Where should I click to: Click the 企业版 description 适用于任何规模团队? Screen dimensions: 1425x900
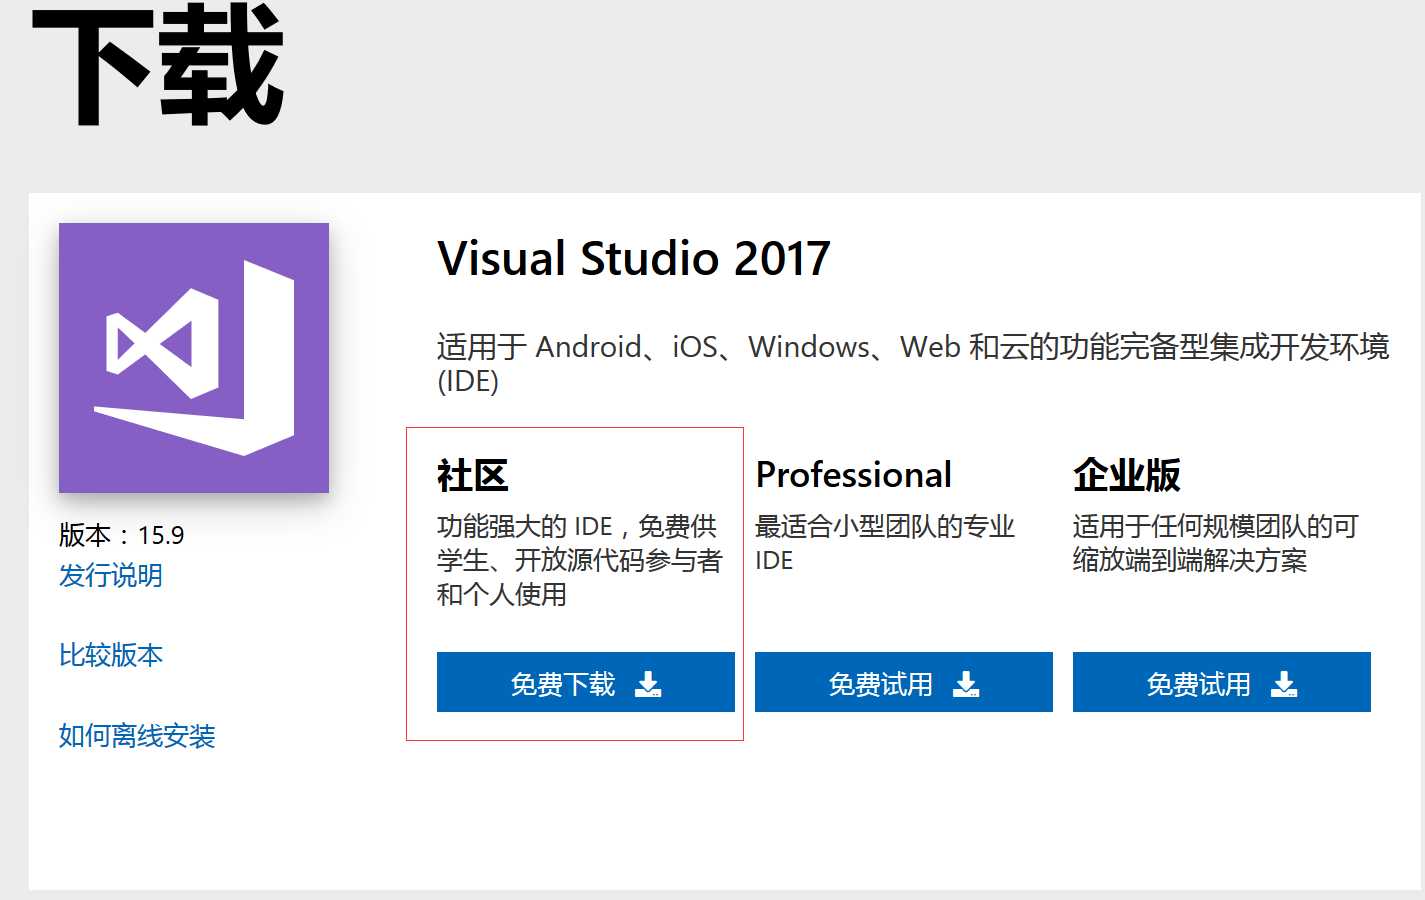[x=1216, y=543]
